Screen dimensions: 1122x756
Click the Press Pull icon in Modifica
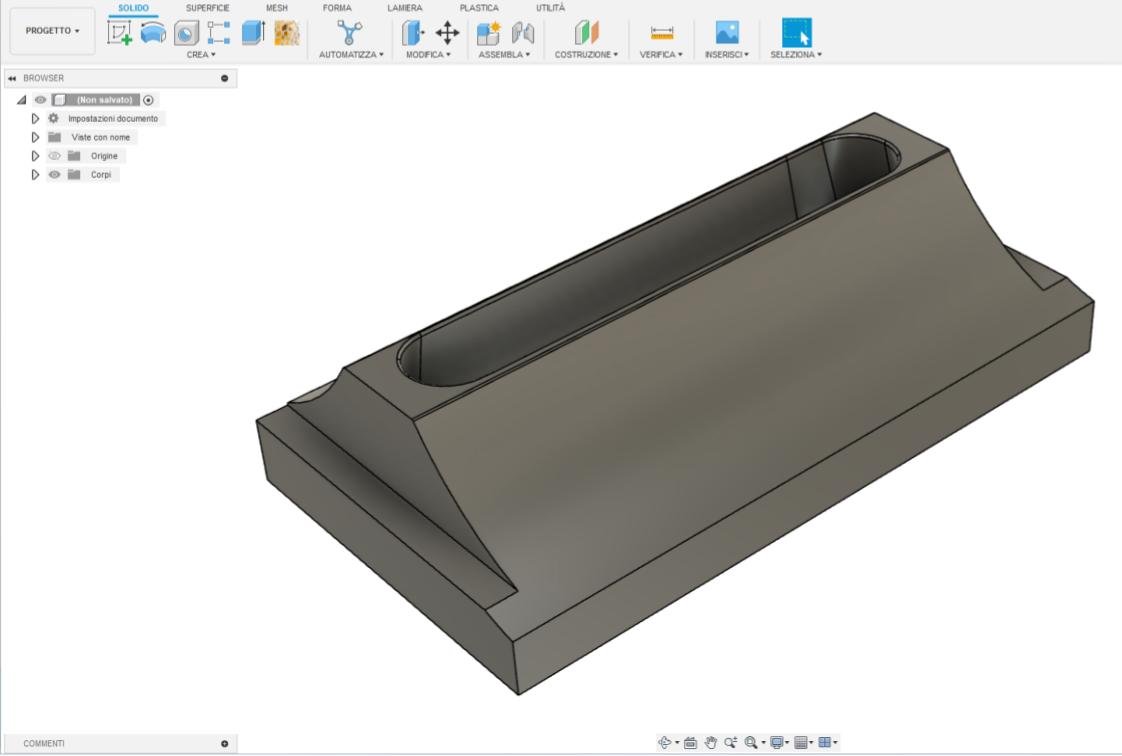click(x=413, y=33)
